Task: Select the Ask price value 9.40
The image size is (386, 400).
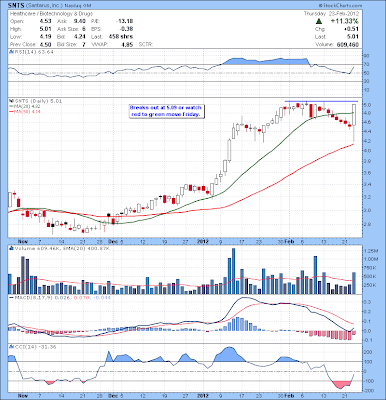Action: pyautogui.click(x=80, y=21)
